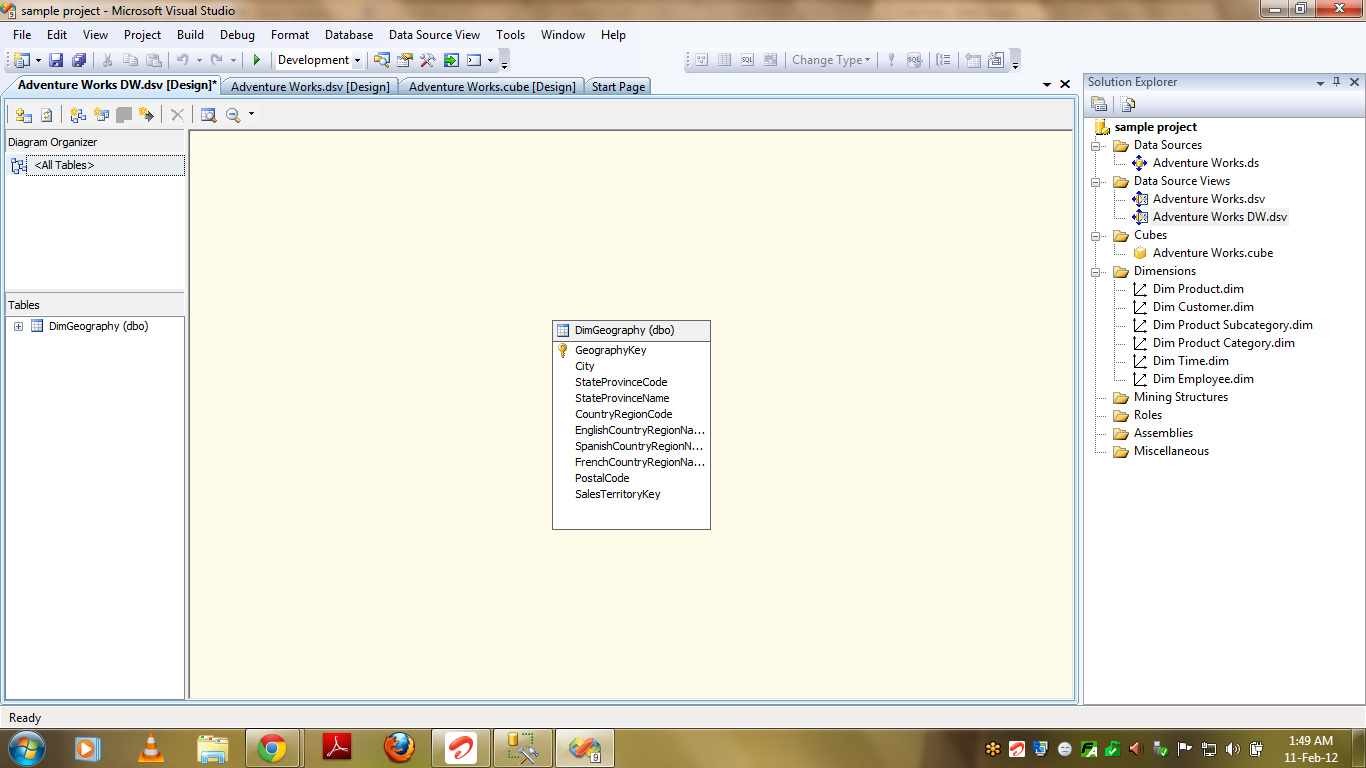Switch to the Start Page tab
1366x768 pixels.
pos(618,87)
